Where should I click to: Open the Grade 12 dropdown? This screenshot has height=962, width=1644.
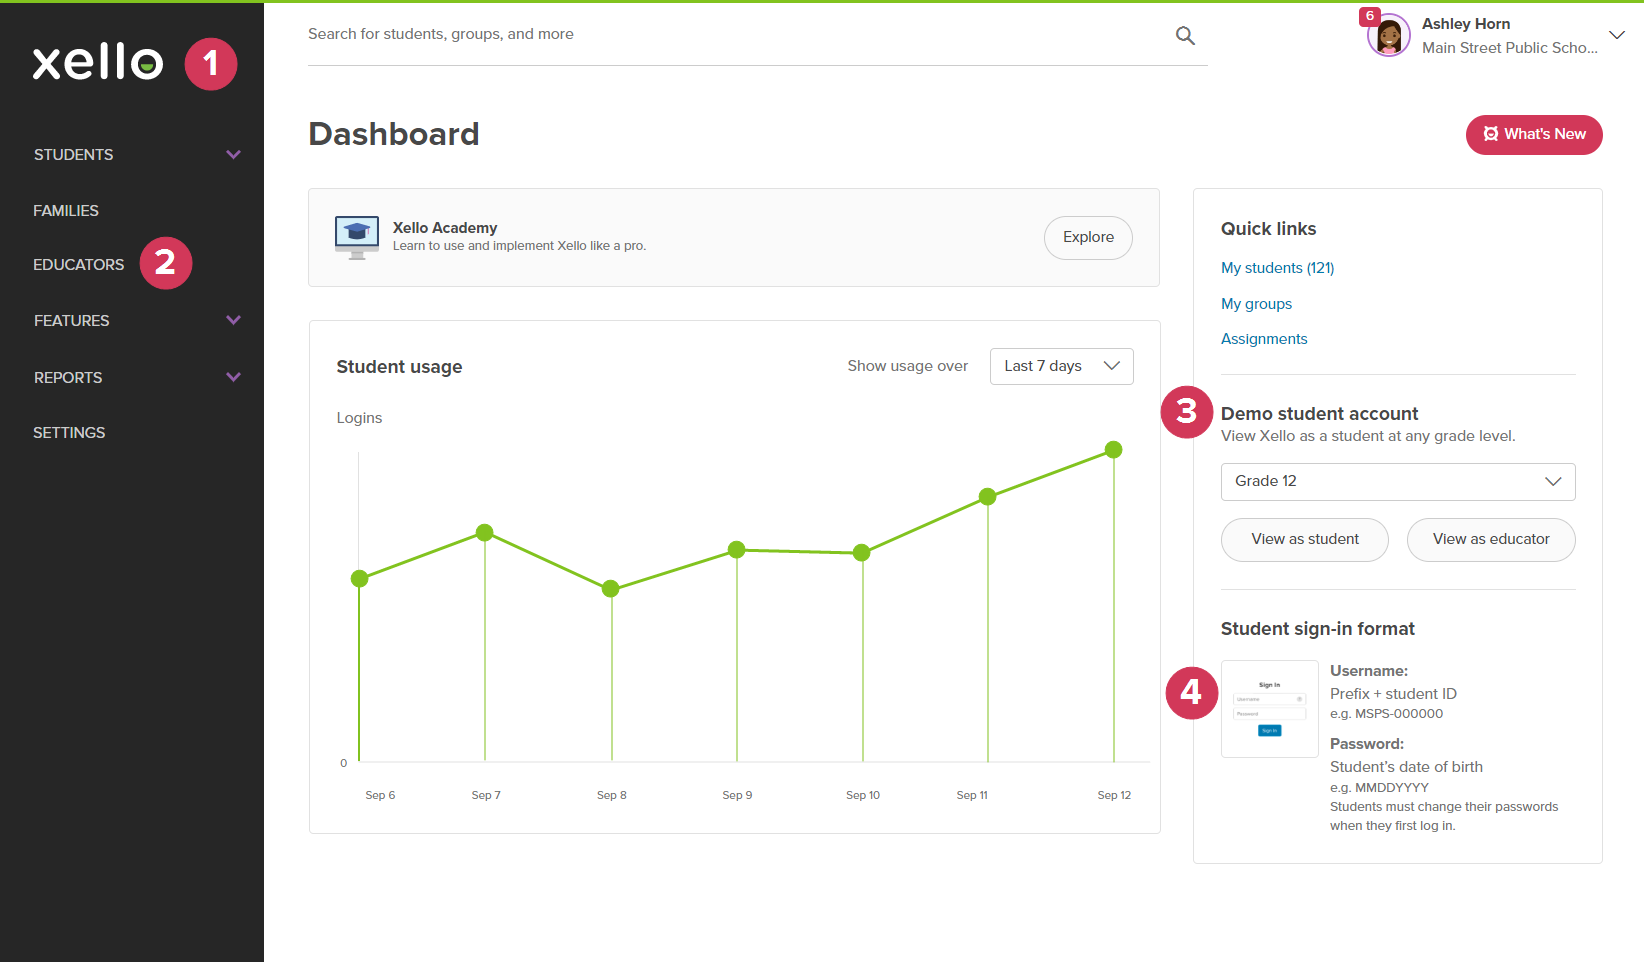tap(1397, 481)
